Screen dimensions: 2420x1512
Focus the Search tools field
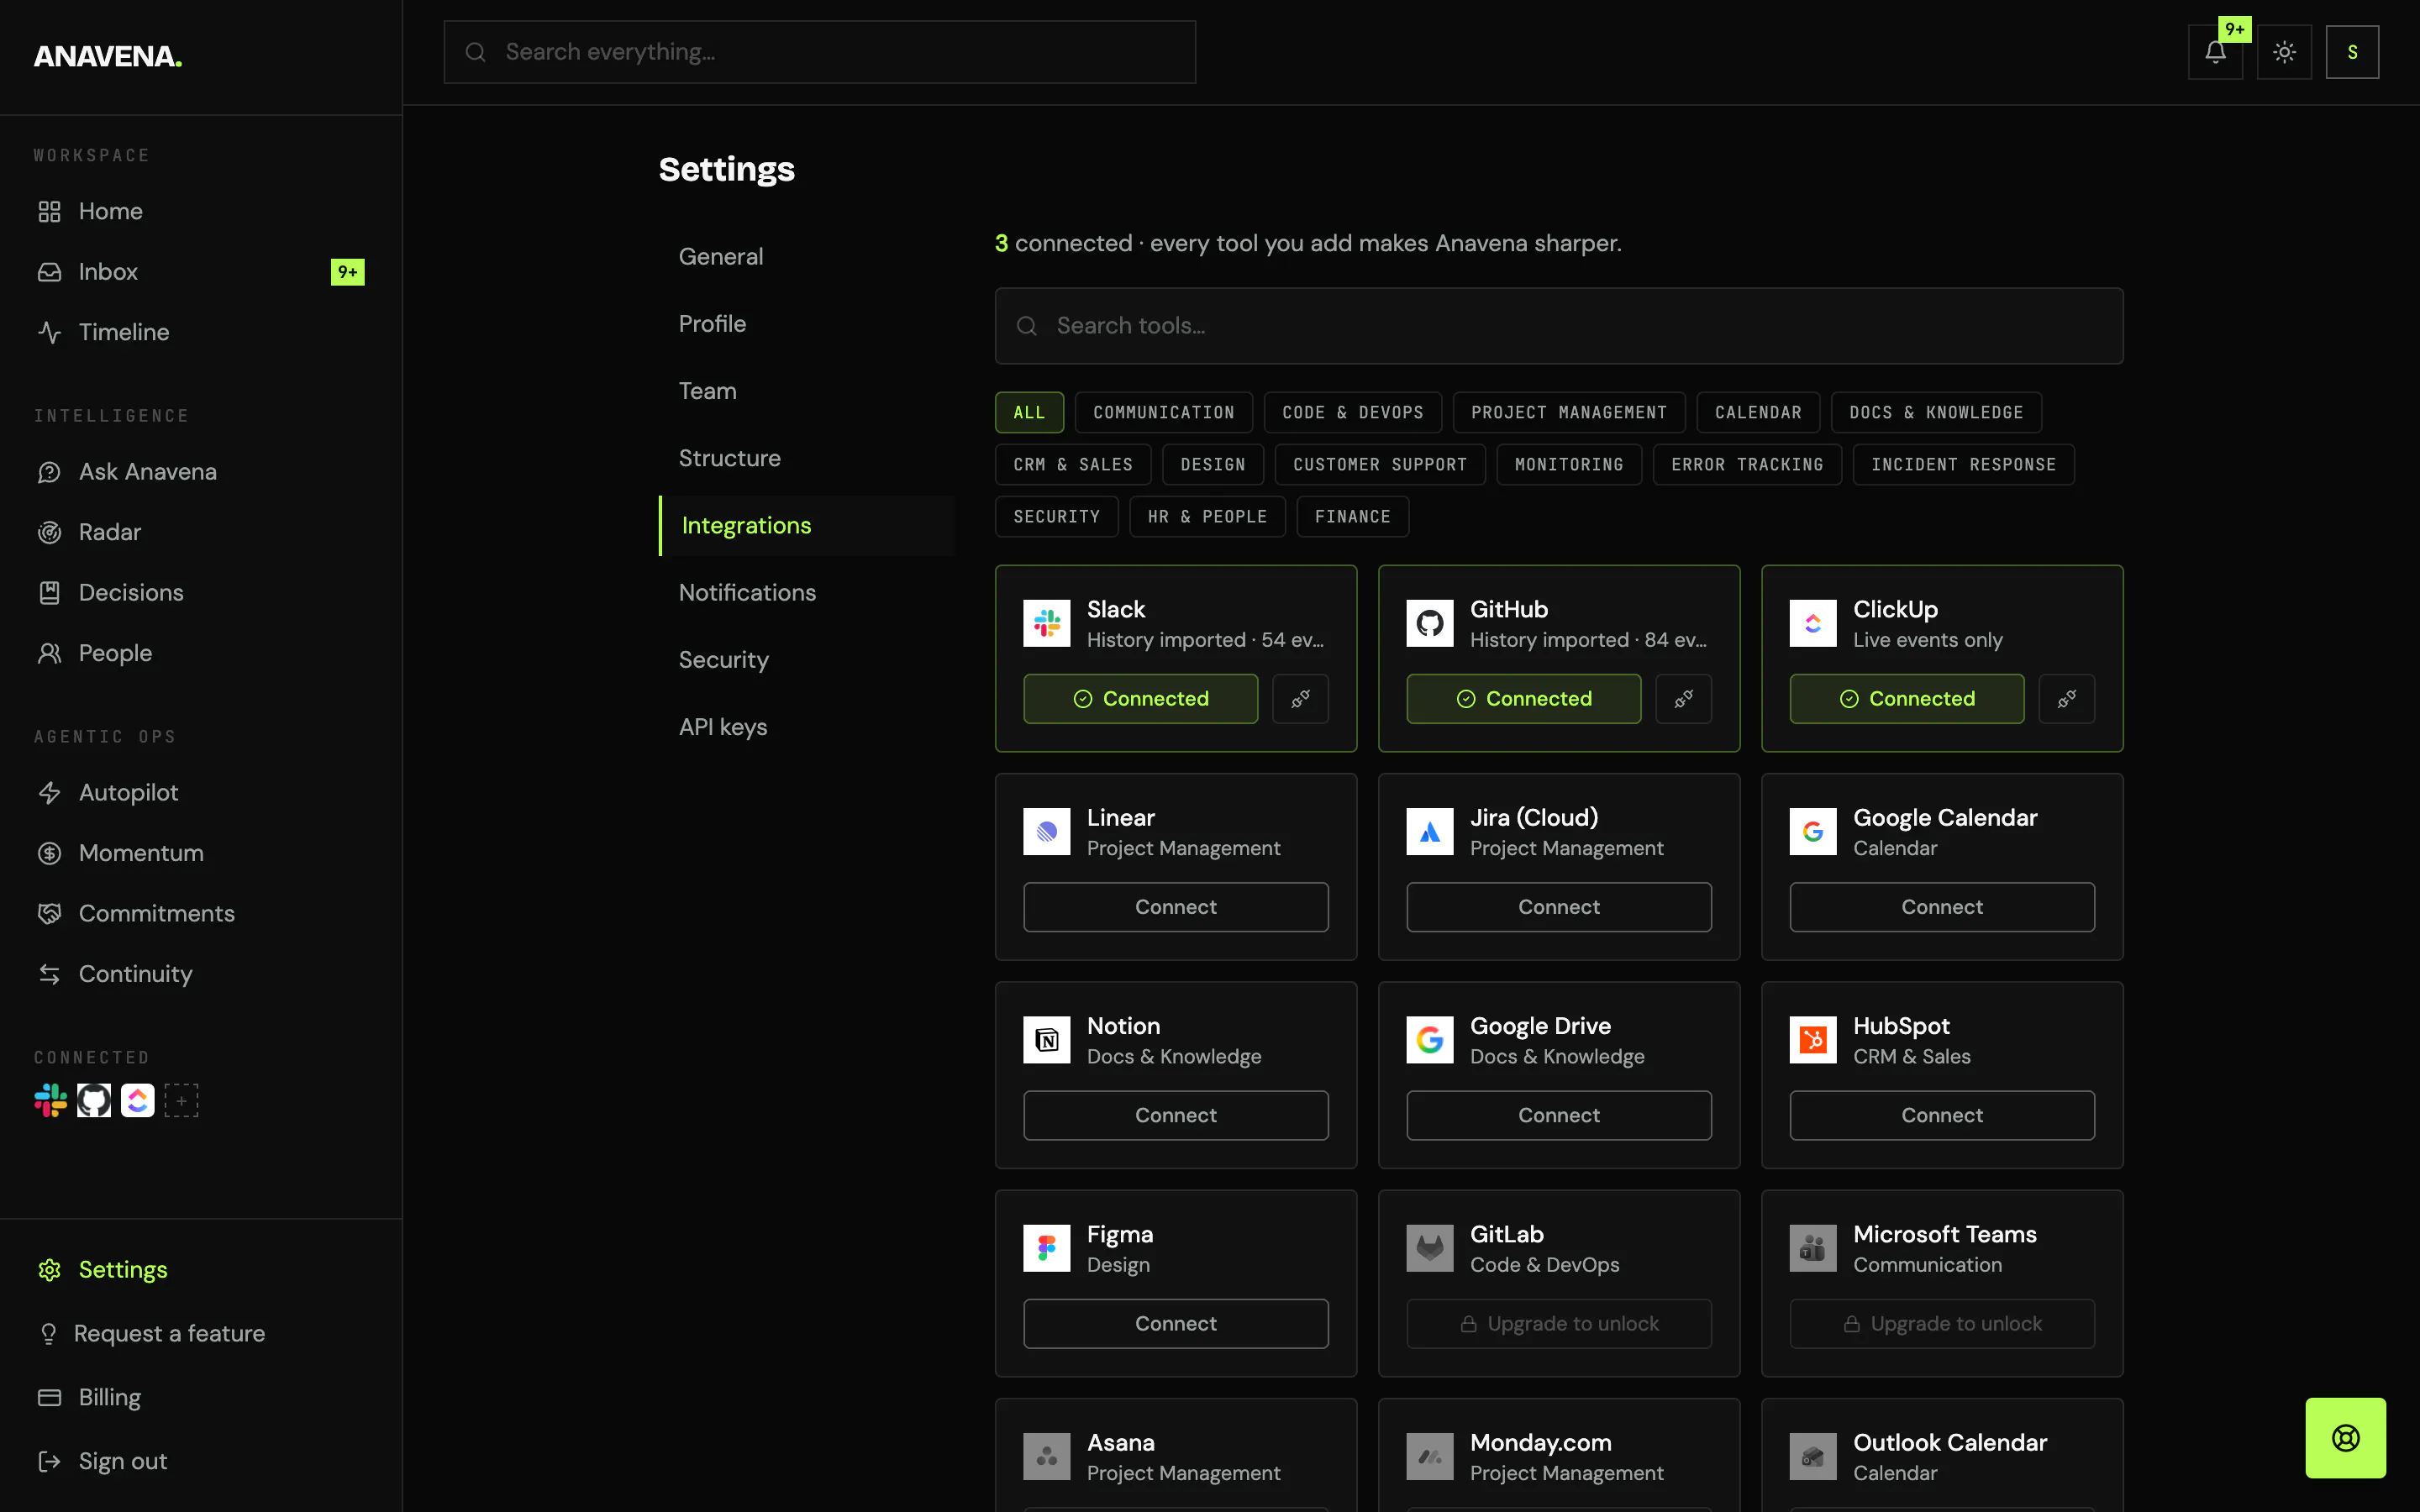pos(1558,325)
